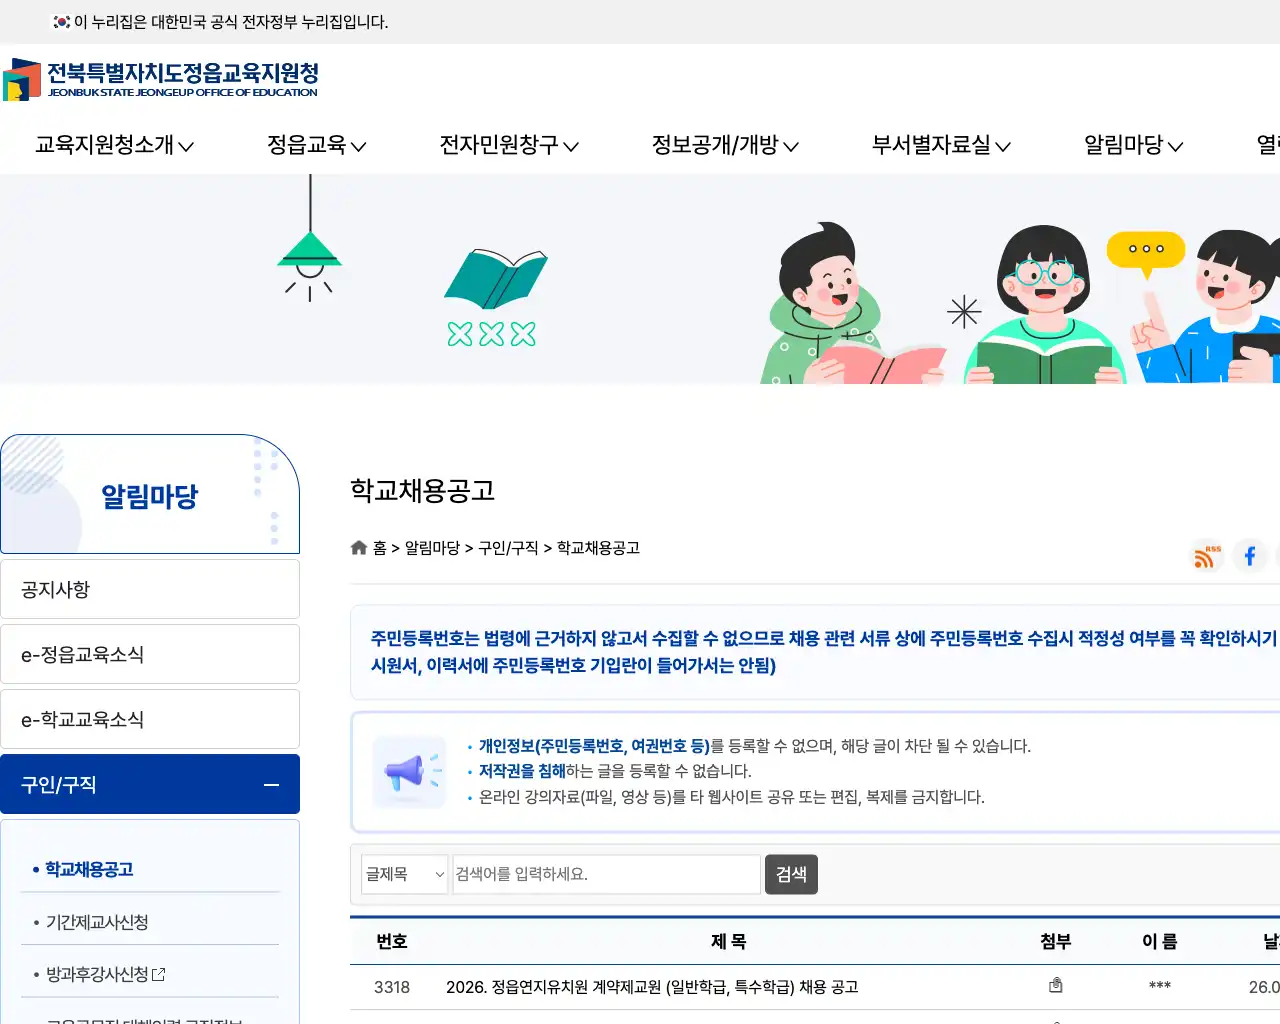Click the 기간제교사신청 sidebar item

tap(97, 922)
